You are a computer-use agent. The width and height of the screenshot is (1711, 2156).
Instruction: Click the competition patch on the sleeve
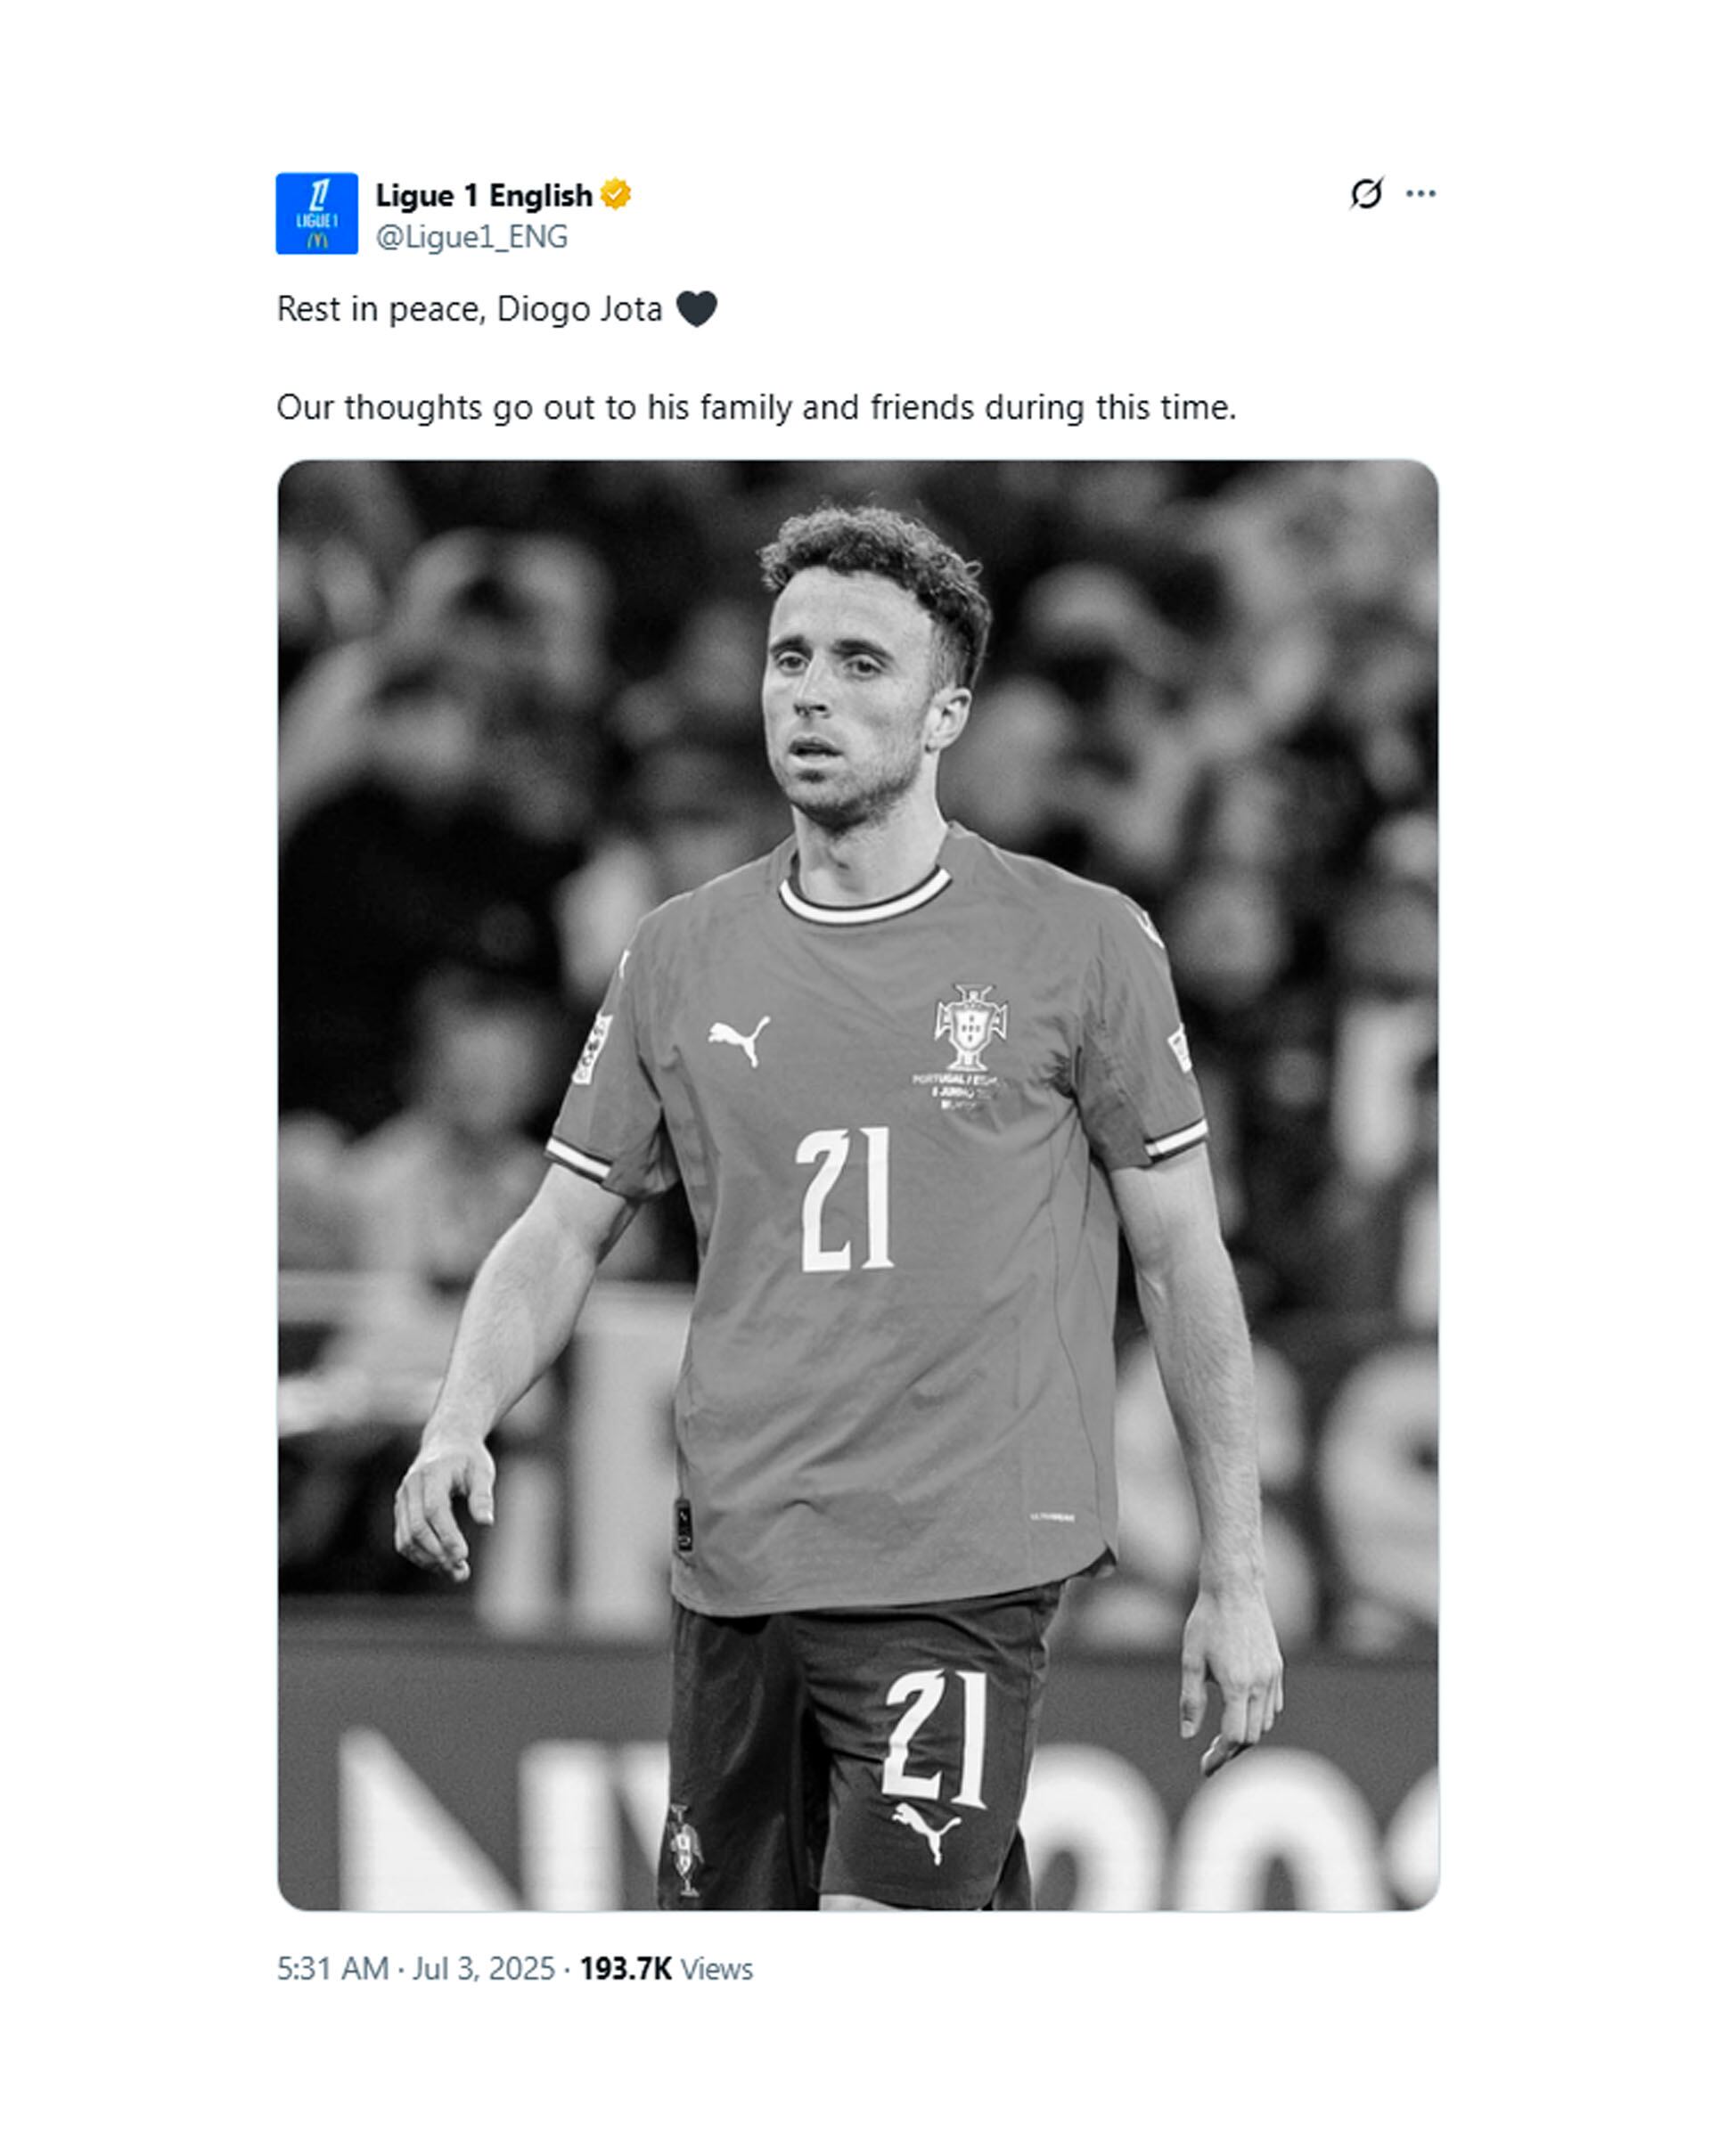[x=593, y=1047]
